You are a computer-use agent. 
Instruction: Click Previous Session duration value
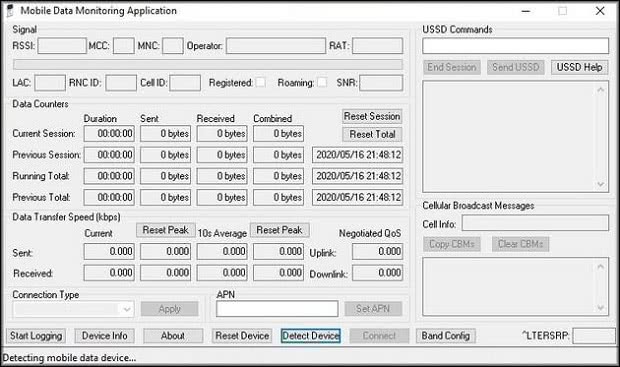point(109,155)
